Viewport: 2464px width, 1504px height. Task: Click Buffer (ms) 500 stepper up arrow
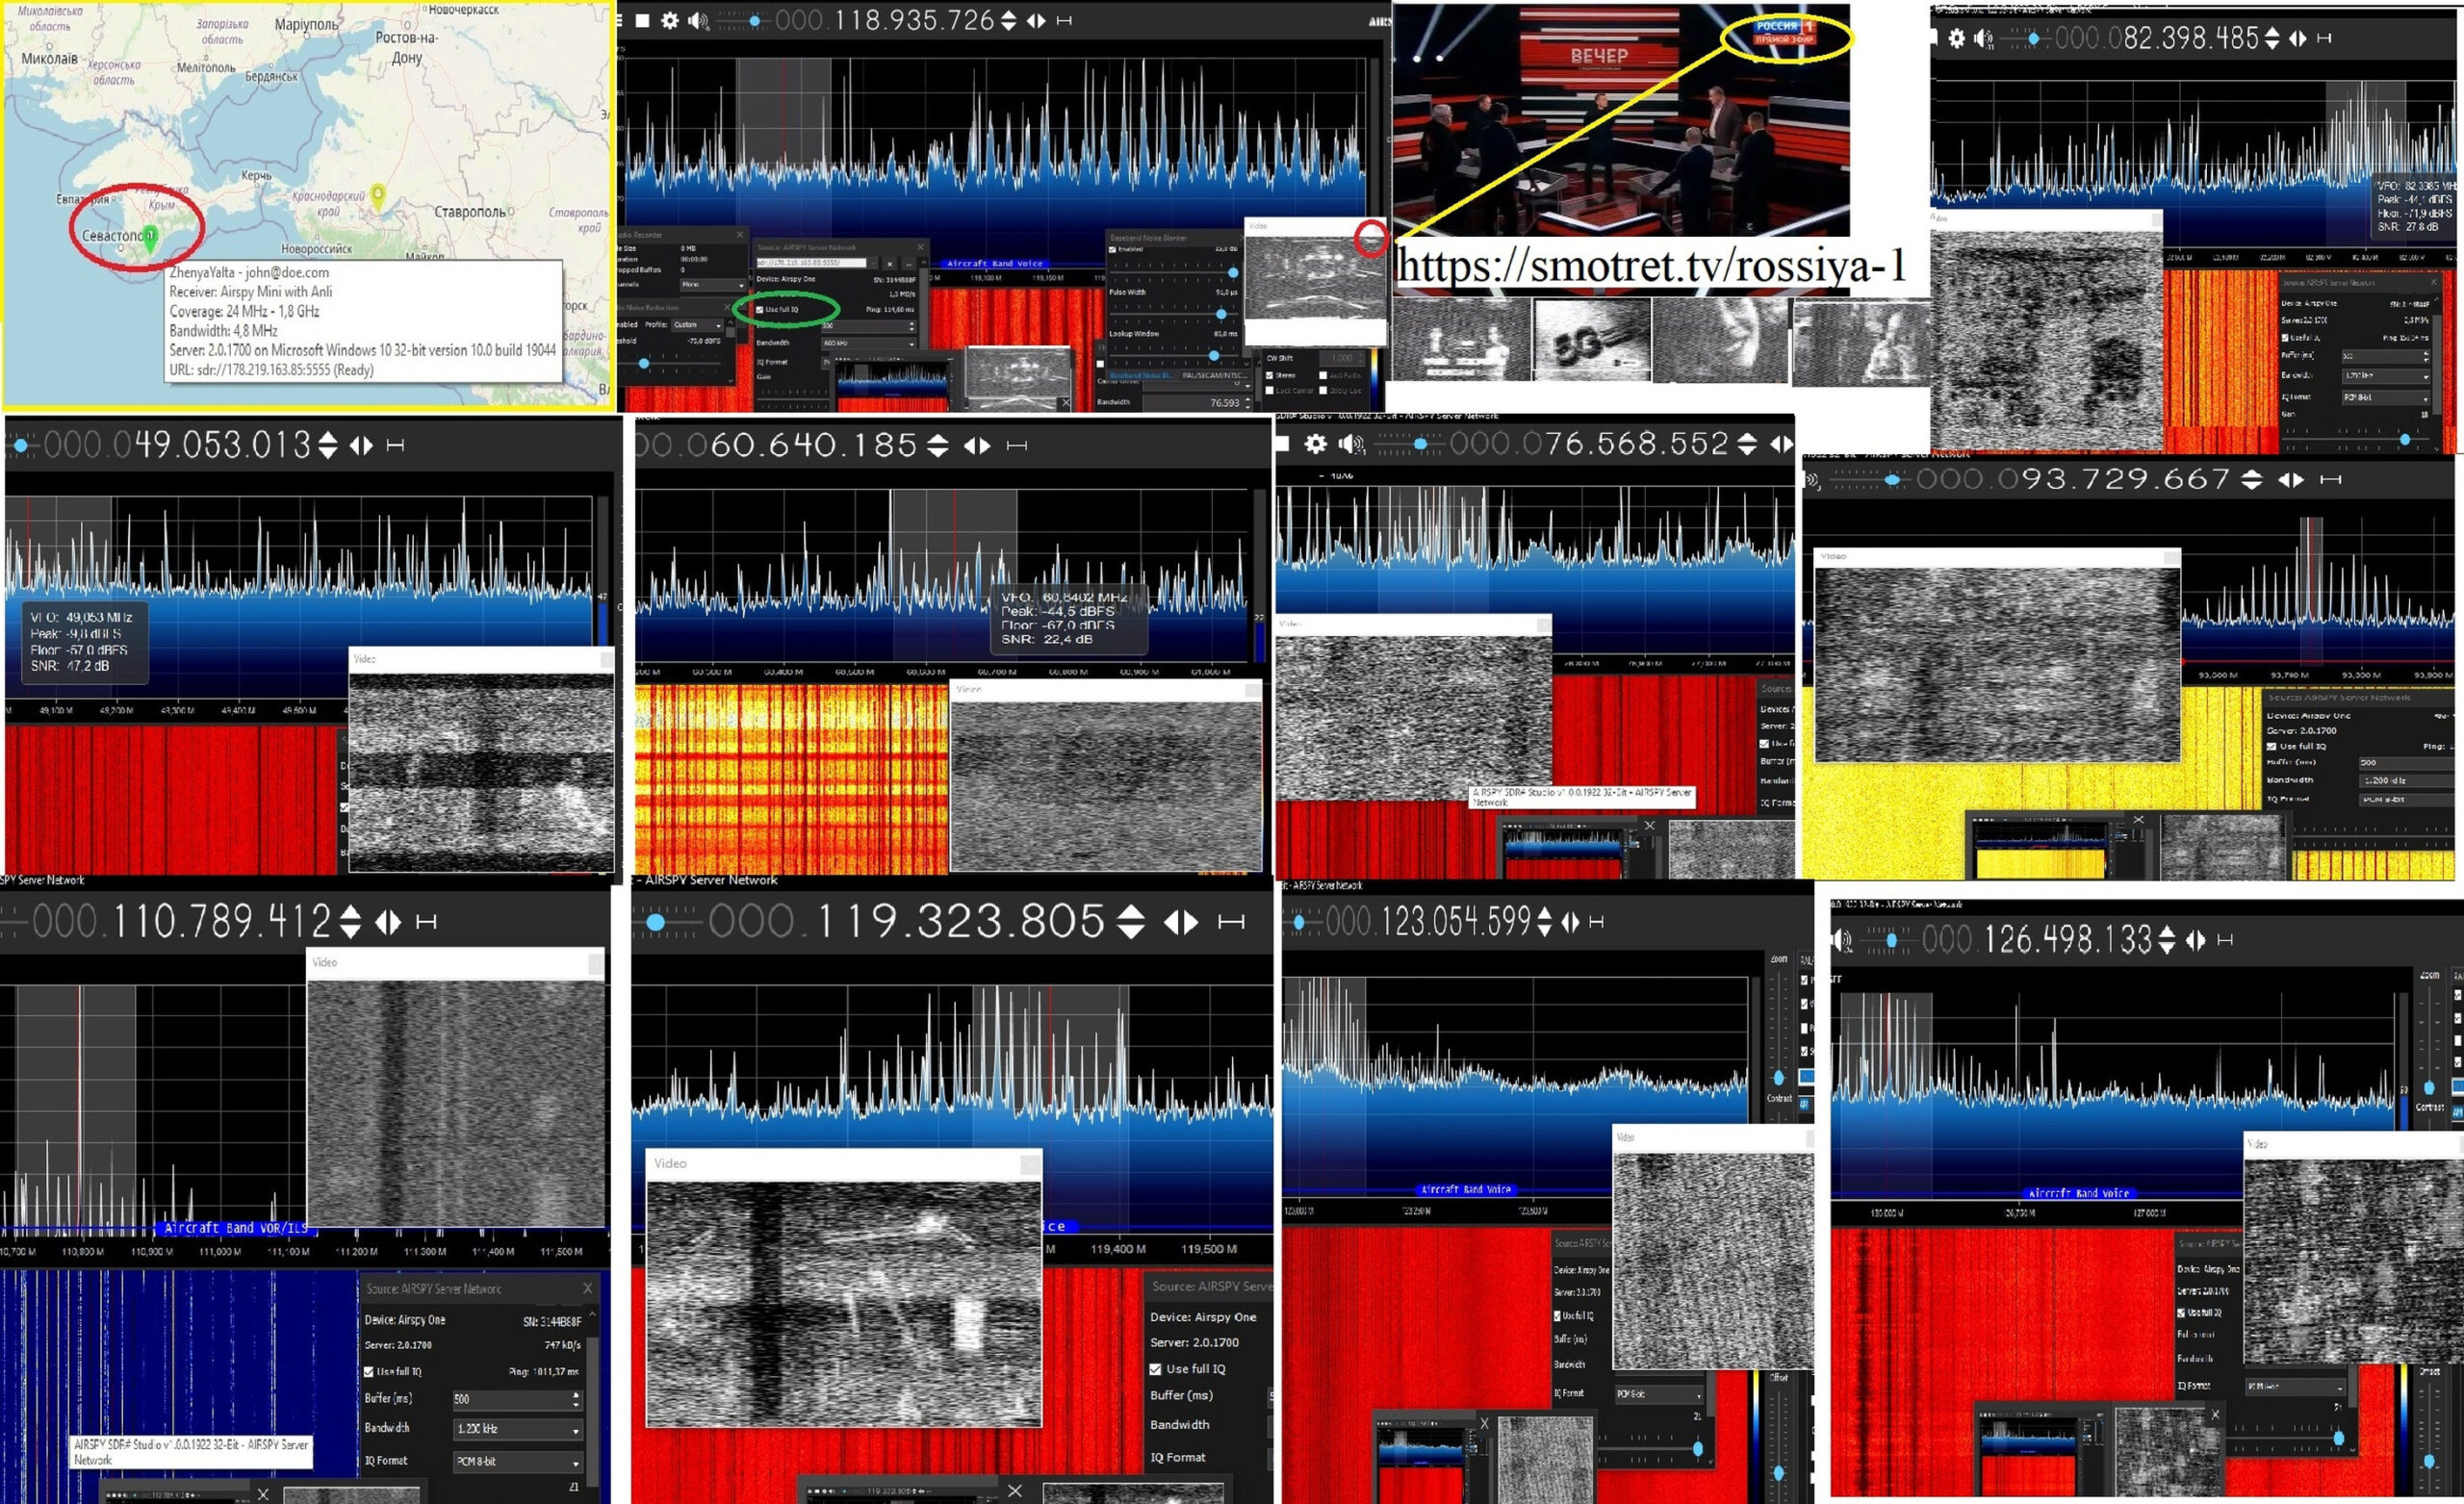pyautogui.click(x=575, y=1394)
